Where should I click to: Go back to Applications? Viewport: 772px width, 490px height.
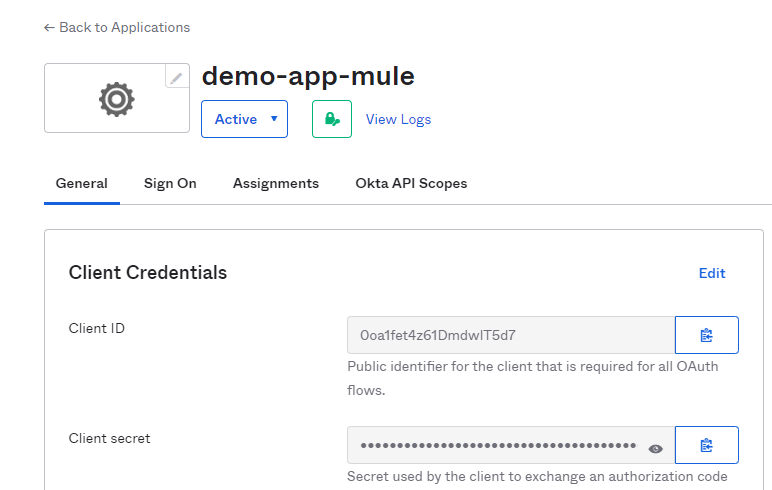point(117,27)
